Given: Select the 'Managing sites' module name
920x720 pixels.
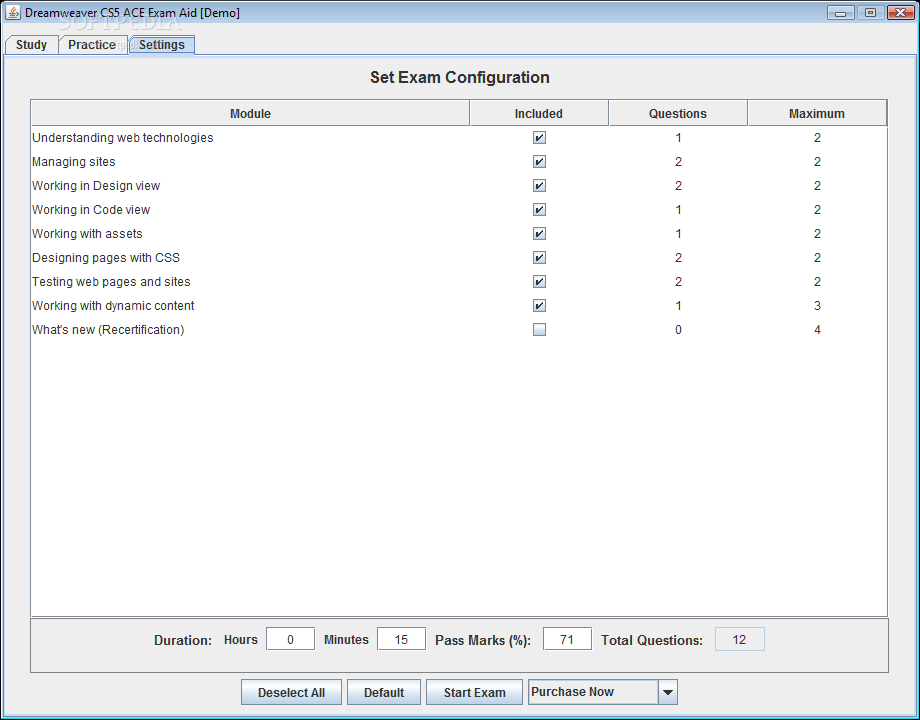Looking at the screenshot, I should point(74,162).
